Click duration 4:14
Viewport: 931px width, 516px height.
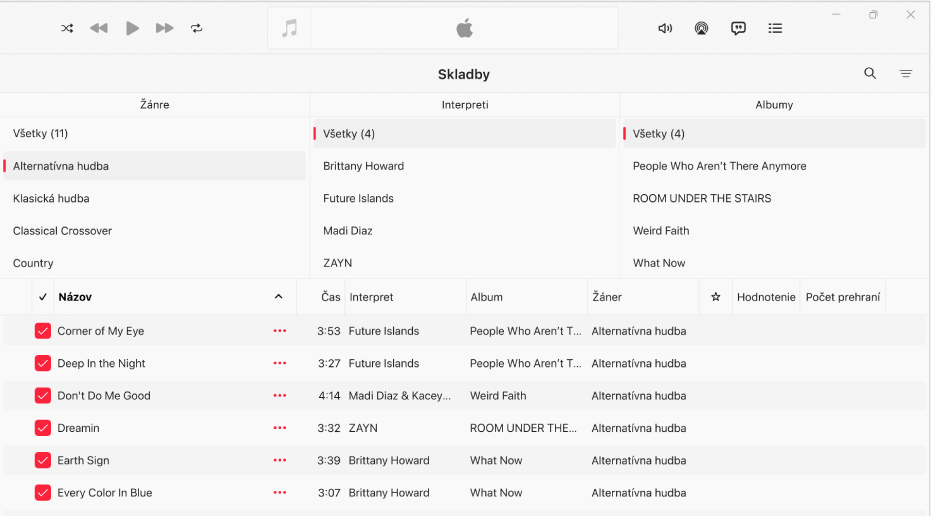[x=329, y=395]
